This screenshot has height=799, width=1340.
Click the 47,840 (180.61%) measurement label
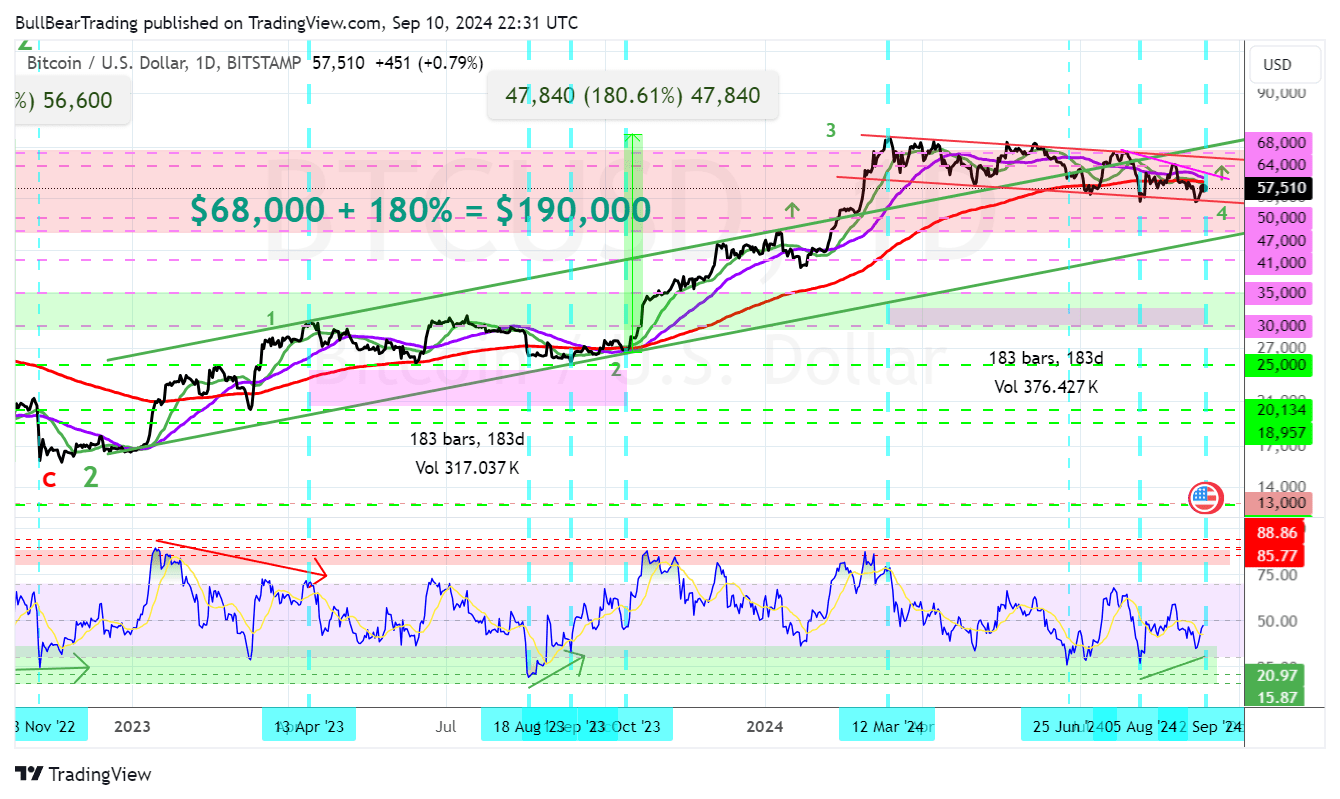pyautogui.click(x=631, y=95)
